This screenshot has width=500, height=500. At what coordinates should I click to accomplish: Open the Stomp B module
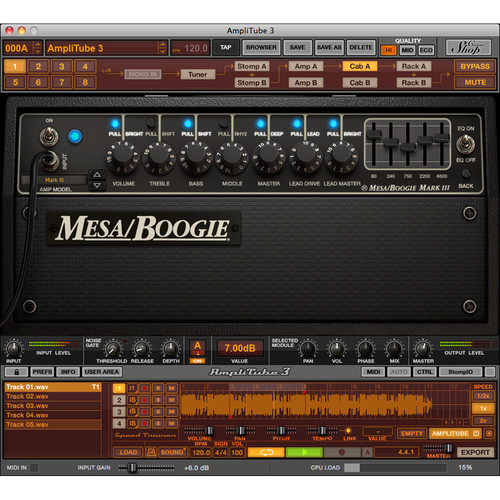pos(252,83)
